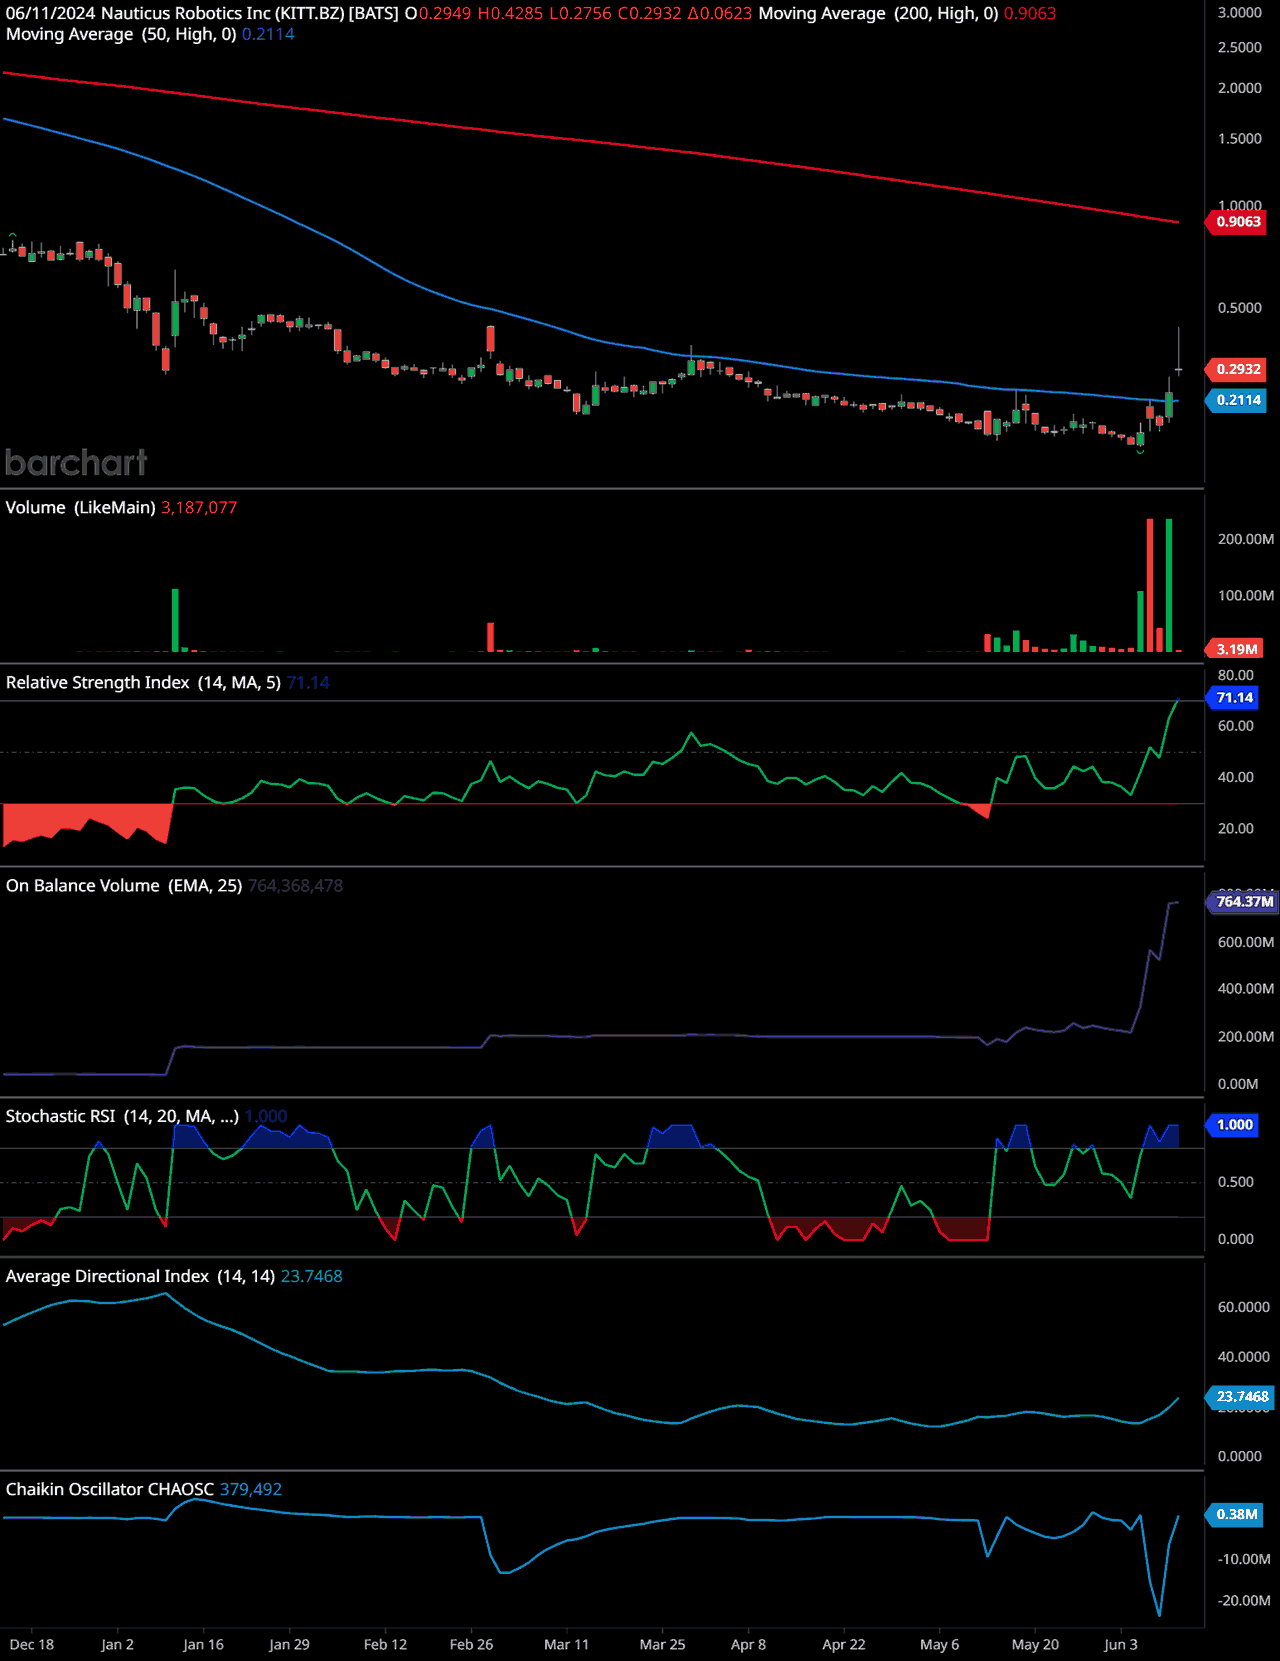Select the Moving Average (200, High, 0) legend
Viewport: 1280px width, 1661px height.
[x=878, y=14]
